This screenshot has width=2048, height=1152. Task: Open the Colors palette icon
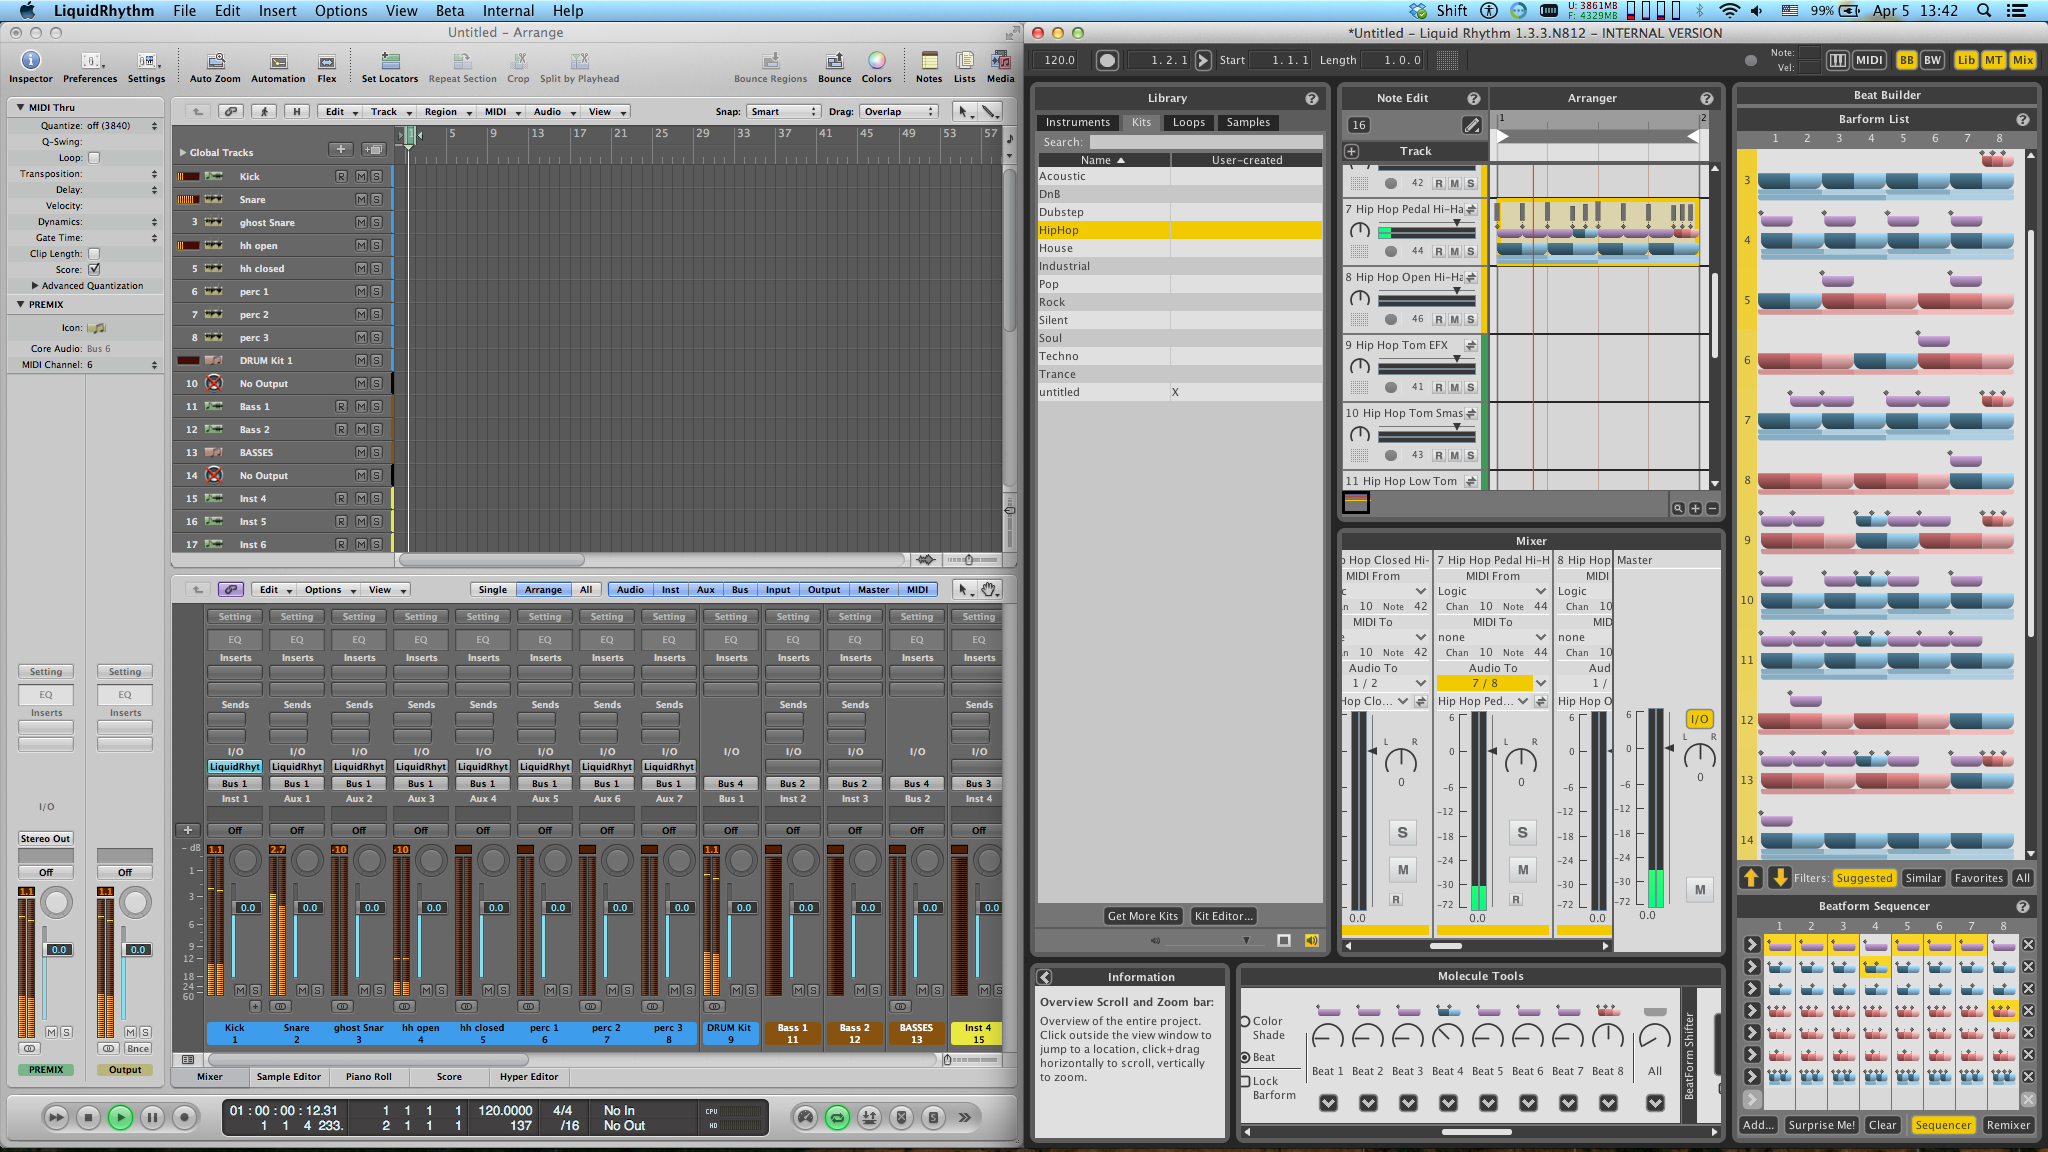pyautogui.click(x=876, y=62)
